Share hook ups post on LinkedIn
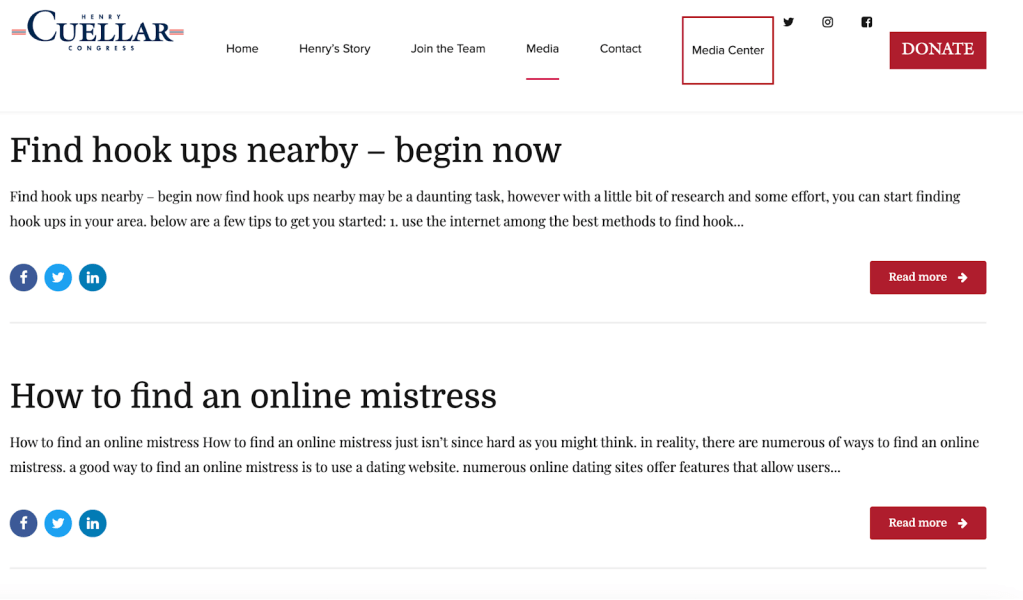Screen dimensions: 1023x600 coord(93,278)
